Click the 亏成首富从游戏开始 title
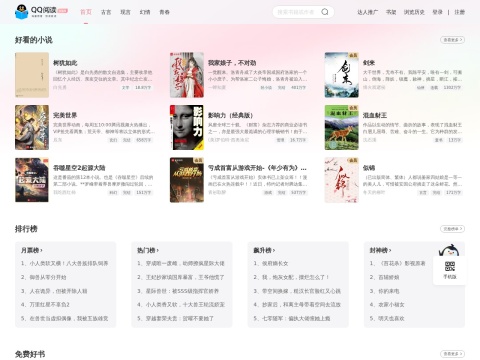This screenshot has width=480, height=360. pyautogui.click(x=257, y=168)
